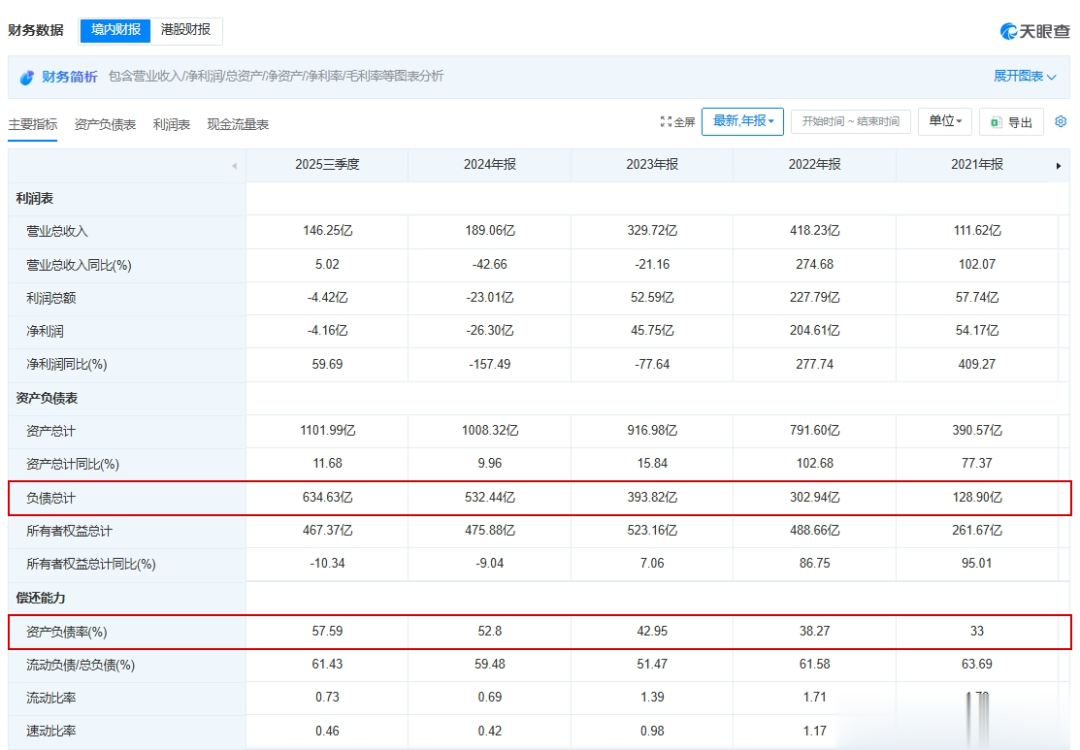Click the 天眼查 logo

coord(1034,31)
